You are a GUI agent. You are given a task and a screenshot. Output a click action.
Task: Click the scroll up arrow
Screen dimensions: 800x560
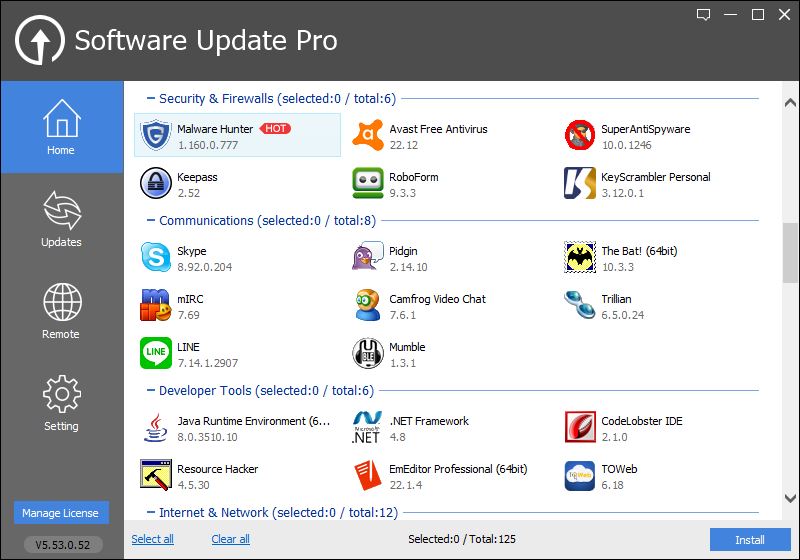pyautogui.click(x=790, y=103)
